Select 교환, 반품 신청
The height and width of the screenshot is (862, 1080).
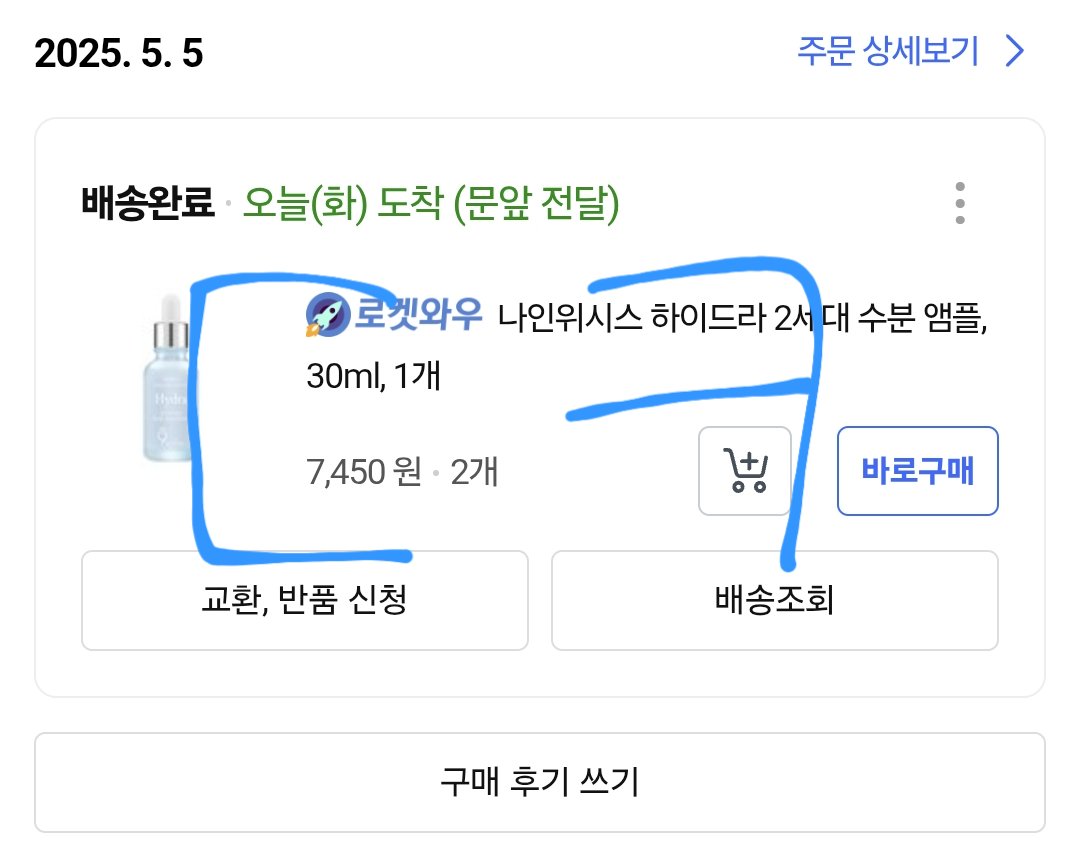(x=304, y=600)
